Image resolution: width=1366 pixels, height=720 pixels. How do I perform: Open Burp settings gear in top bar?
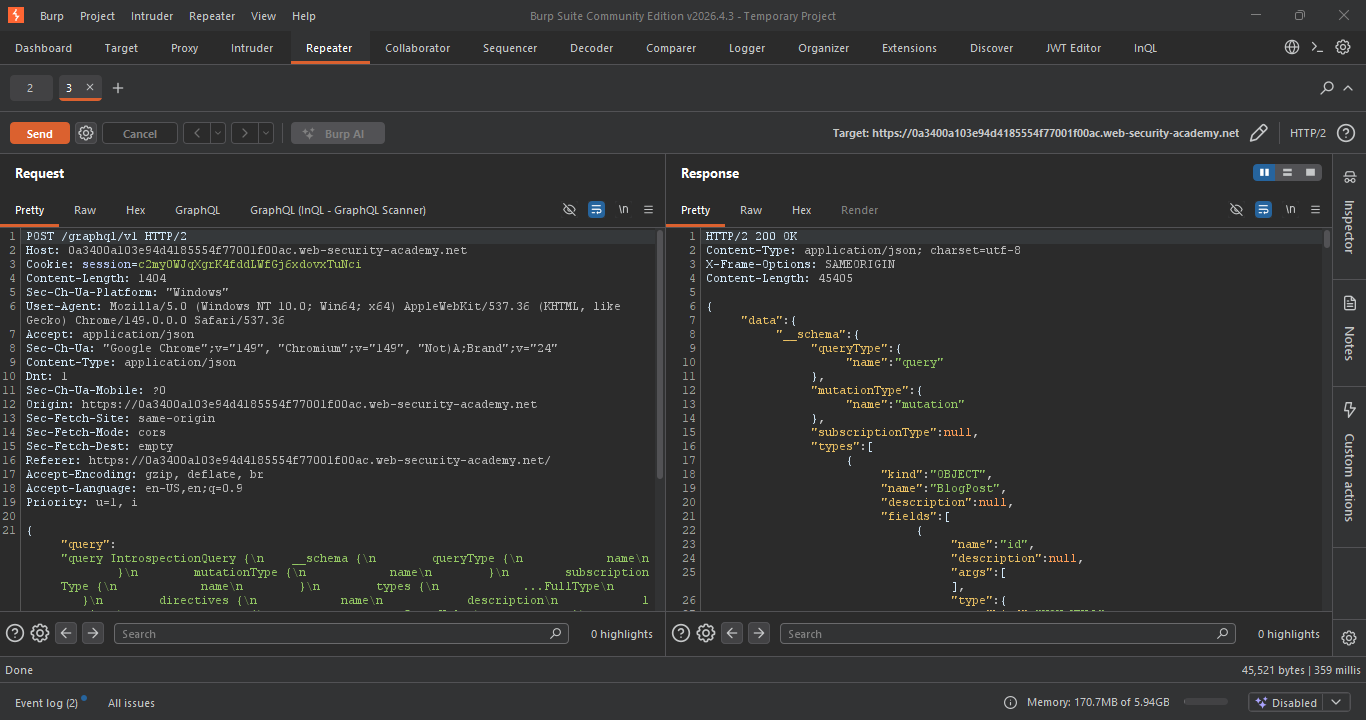[1344, 47]
